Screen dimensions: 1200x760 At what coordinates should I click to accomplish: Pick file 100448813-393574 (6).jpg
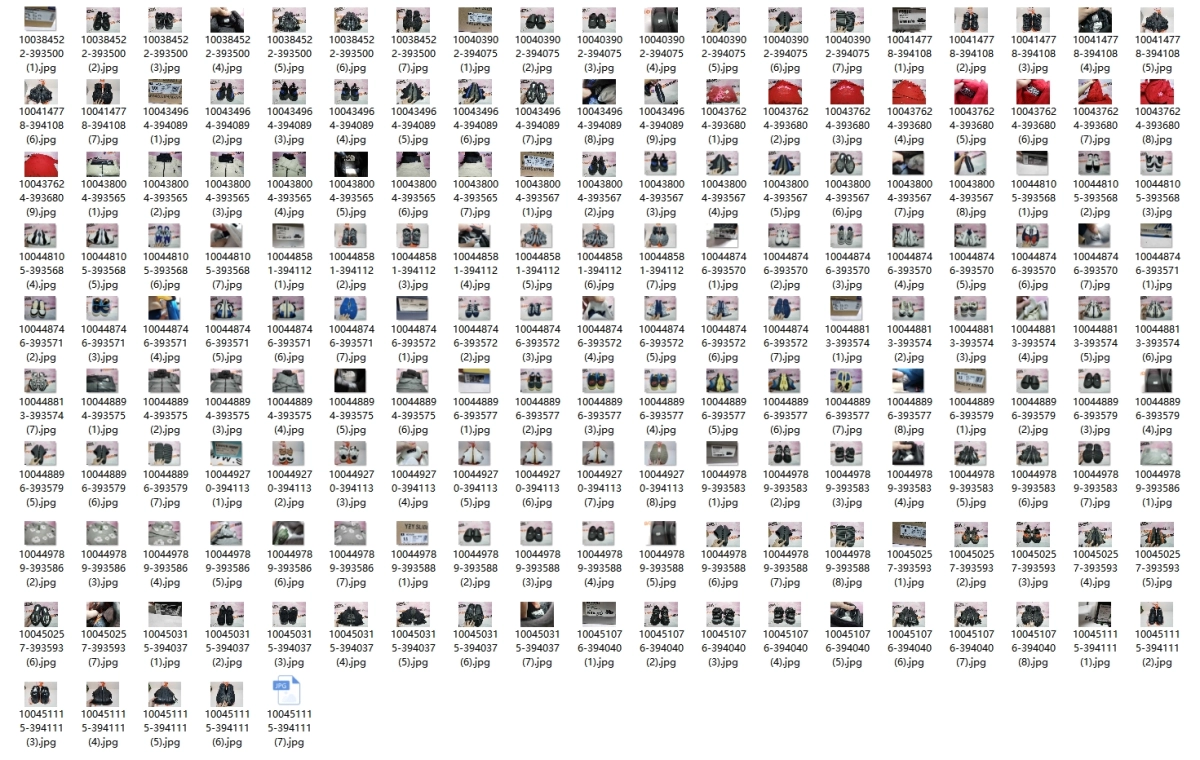tap(1158, 308)
